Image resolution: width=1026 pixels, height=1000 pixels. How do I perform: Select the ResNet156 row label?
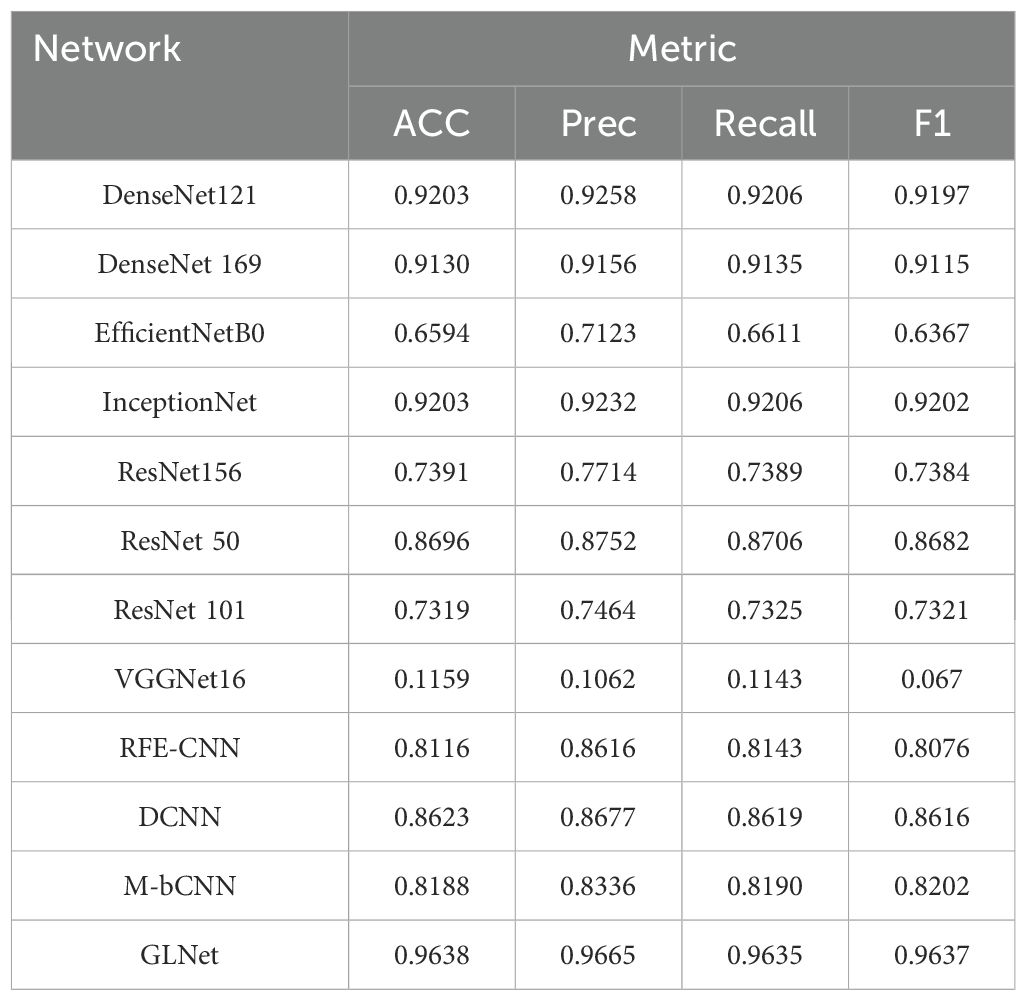point(179,472)
